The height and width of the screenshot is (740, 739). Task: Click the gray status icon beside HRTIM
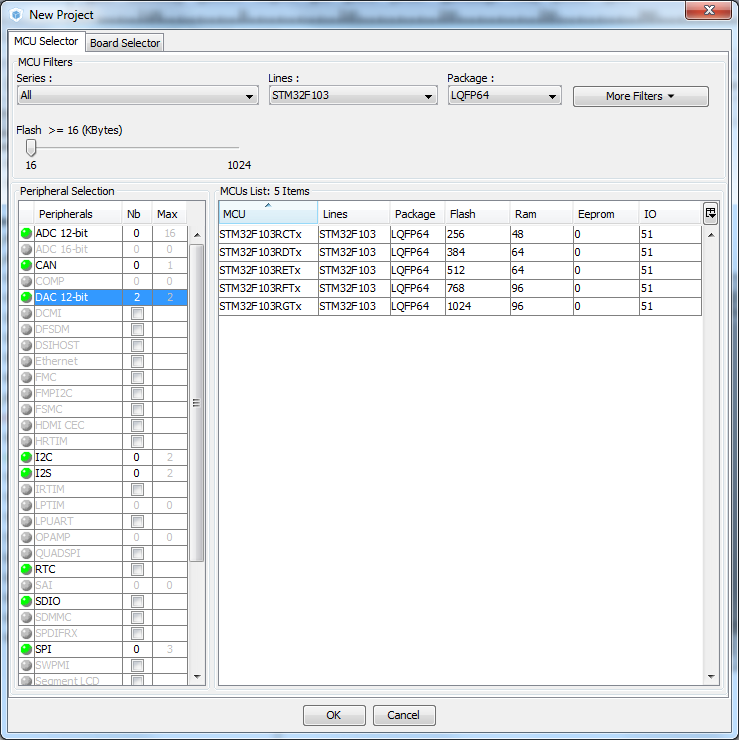(x=26, y=441)
